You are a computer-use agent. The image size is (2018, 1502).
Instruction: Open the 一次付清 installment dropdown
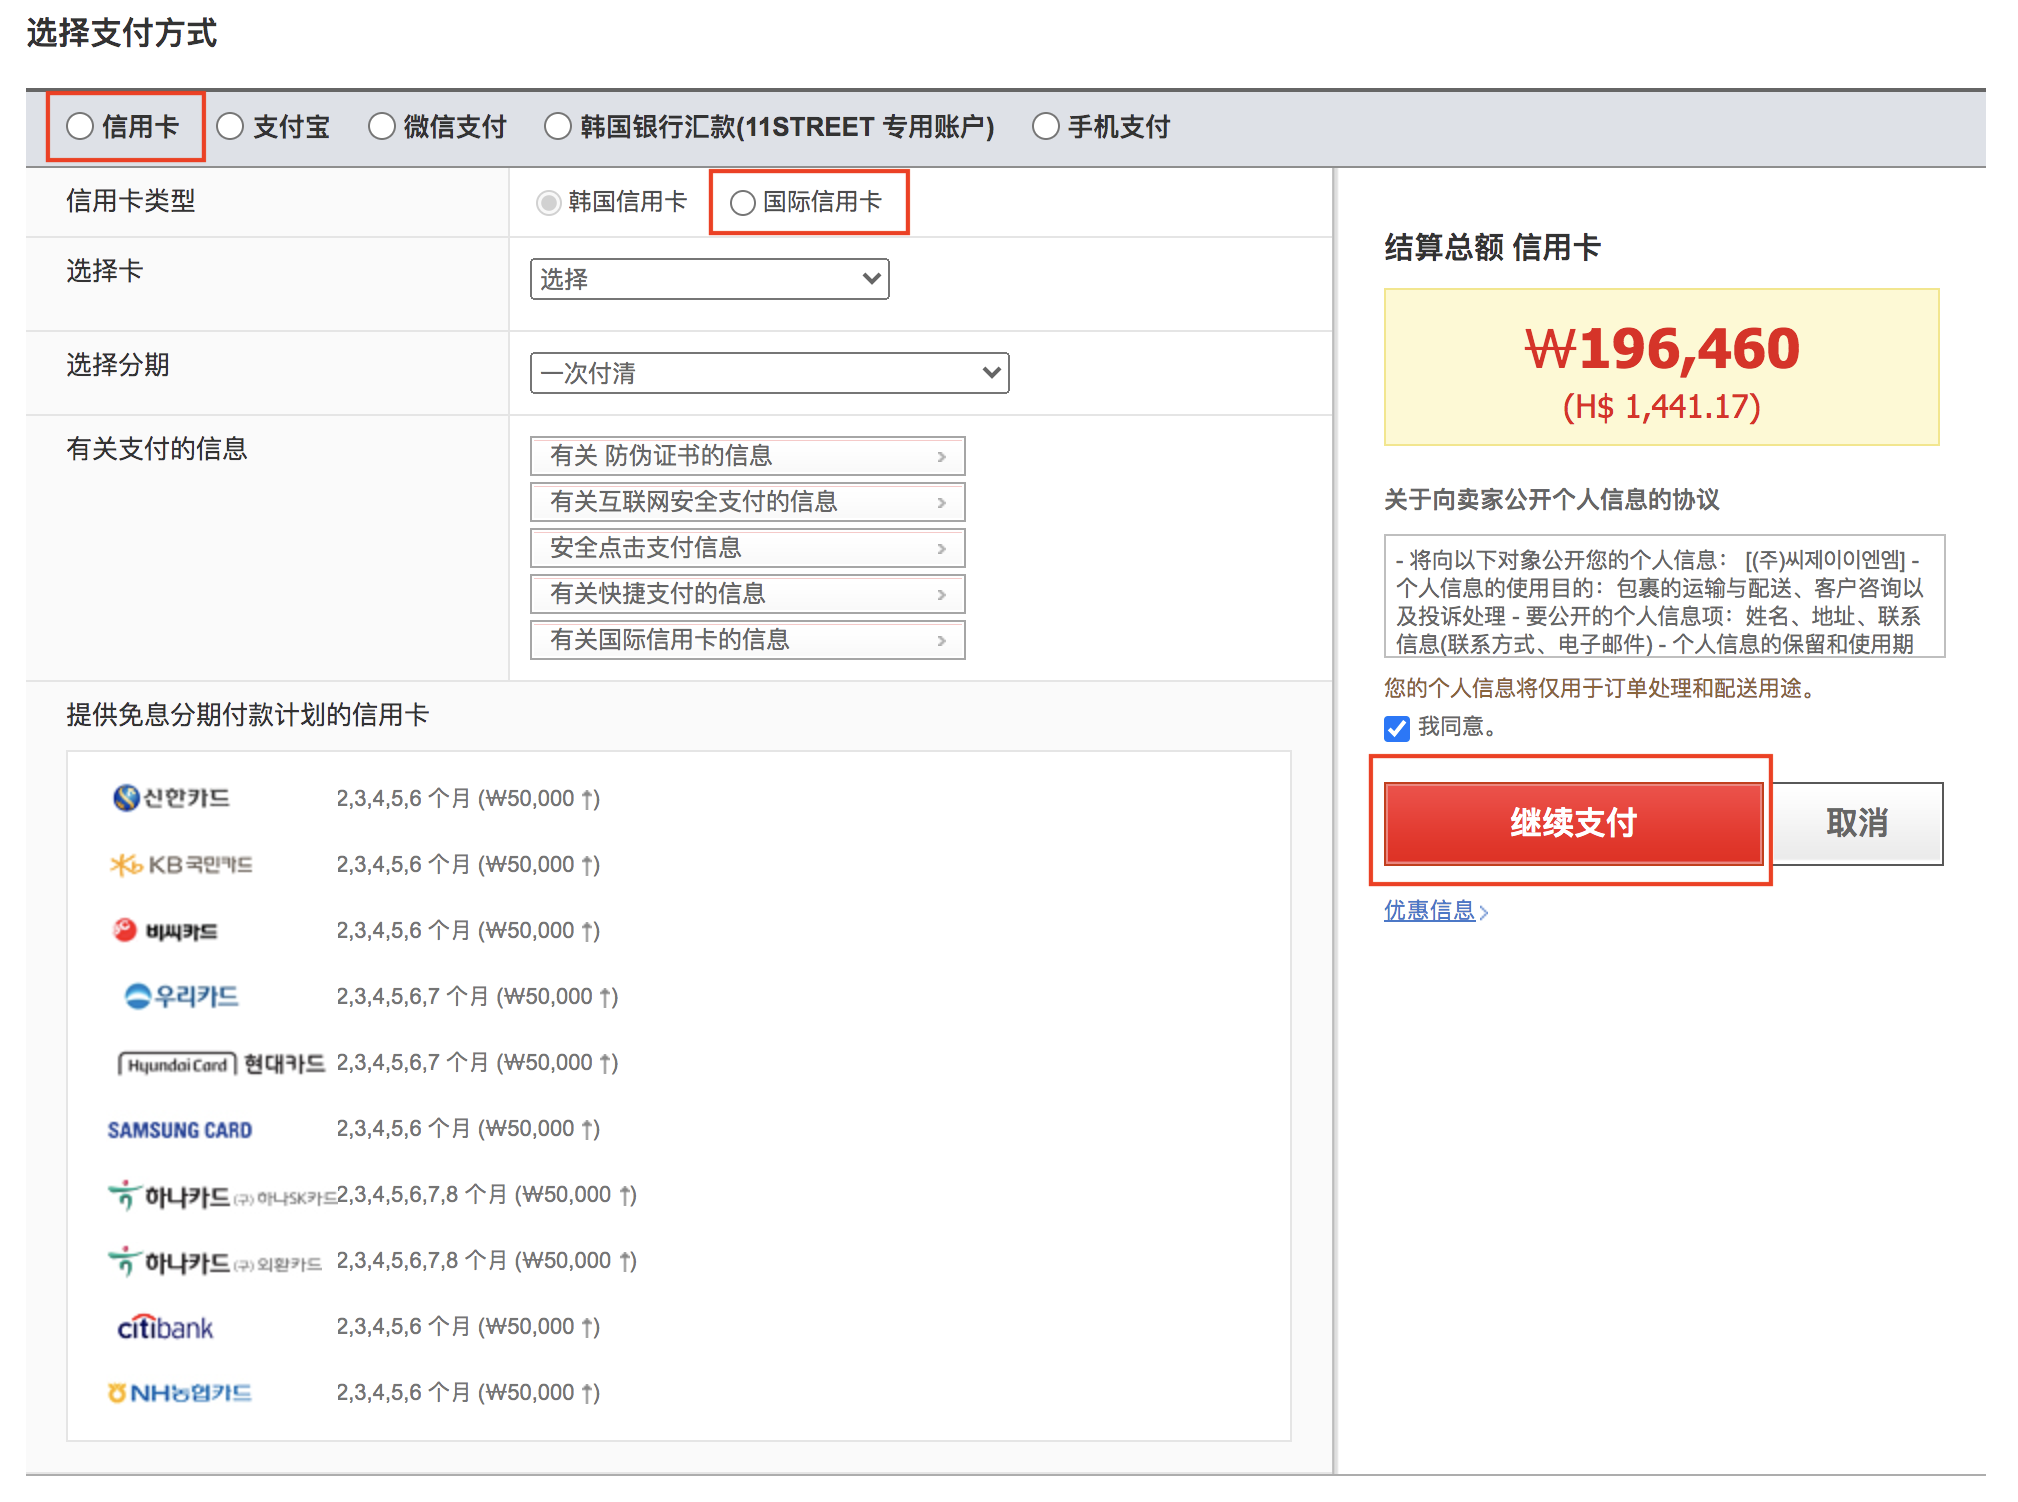[769, 373]
